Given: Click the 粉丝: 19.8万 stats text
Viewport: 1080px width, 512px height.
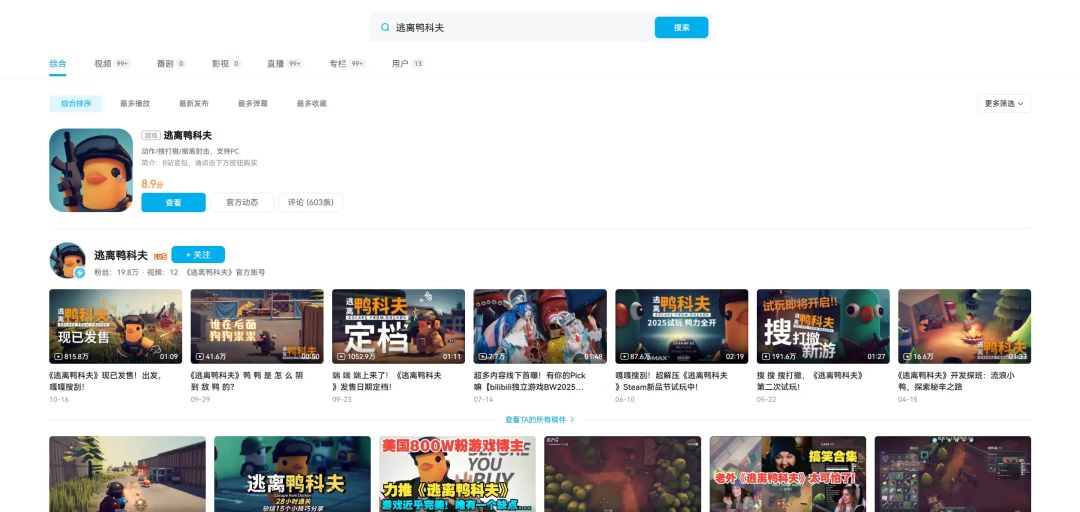Looking at the screenshot, I should (116, 272).
